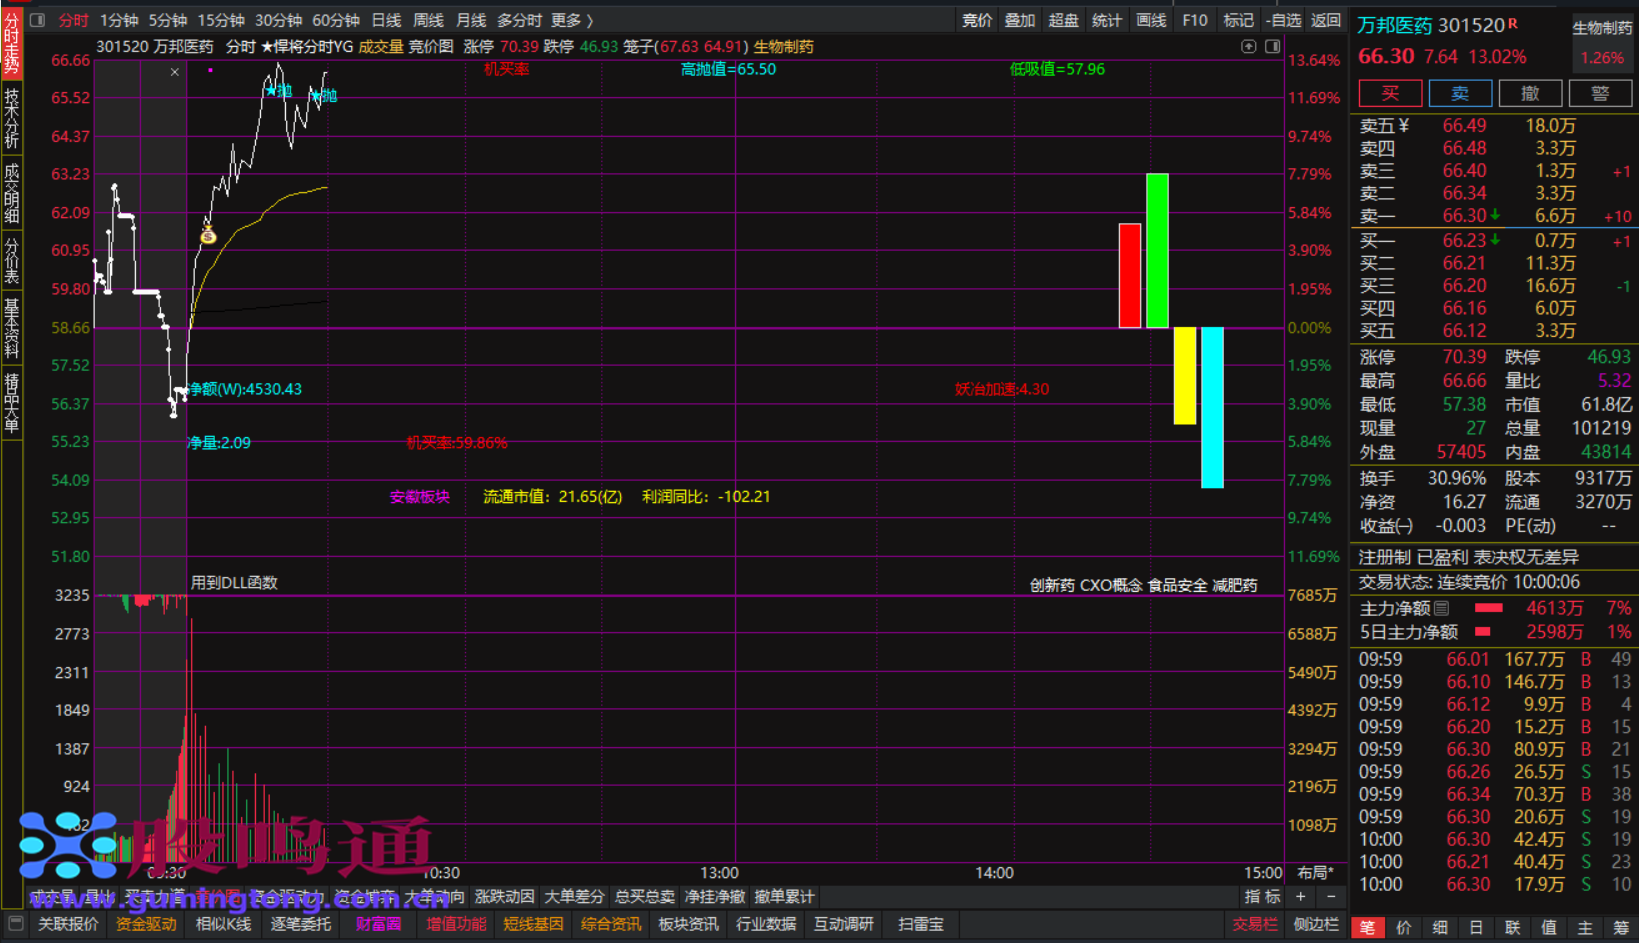Viewport: 1639px width, 943px height.
Task: Click the 叠加 overlay toolbar button
Action: pos(1020,20)
